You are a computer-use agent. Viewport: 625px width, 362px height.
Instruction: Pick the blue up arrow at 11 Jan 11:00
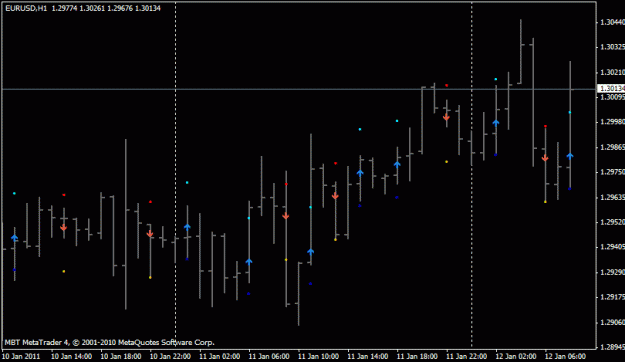point(311,252)
